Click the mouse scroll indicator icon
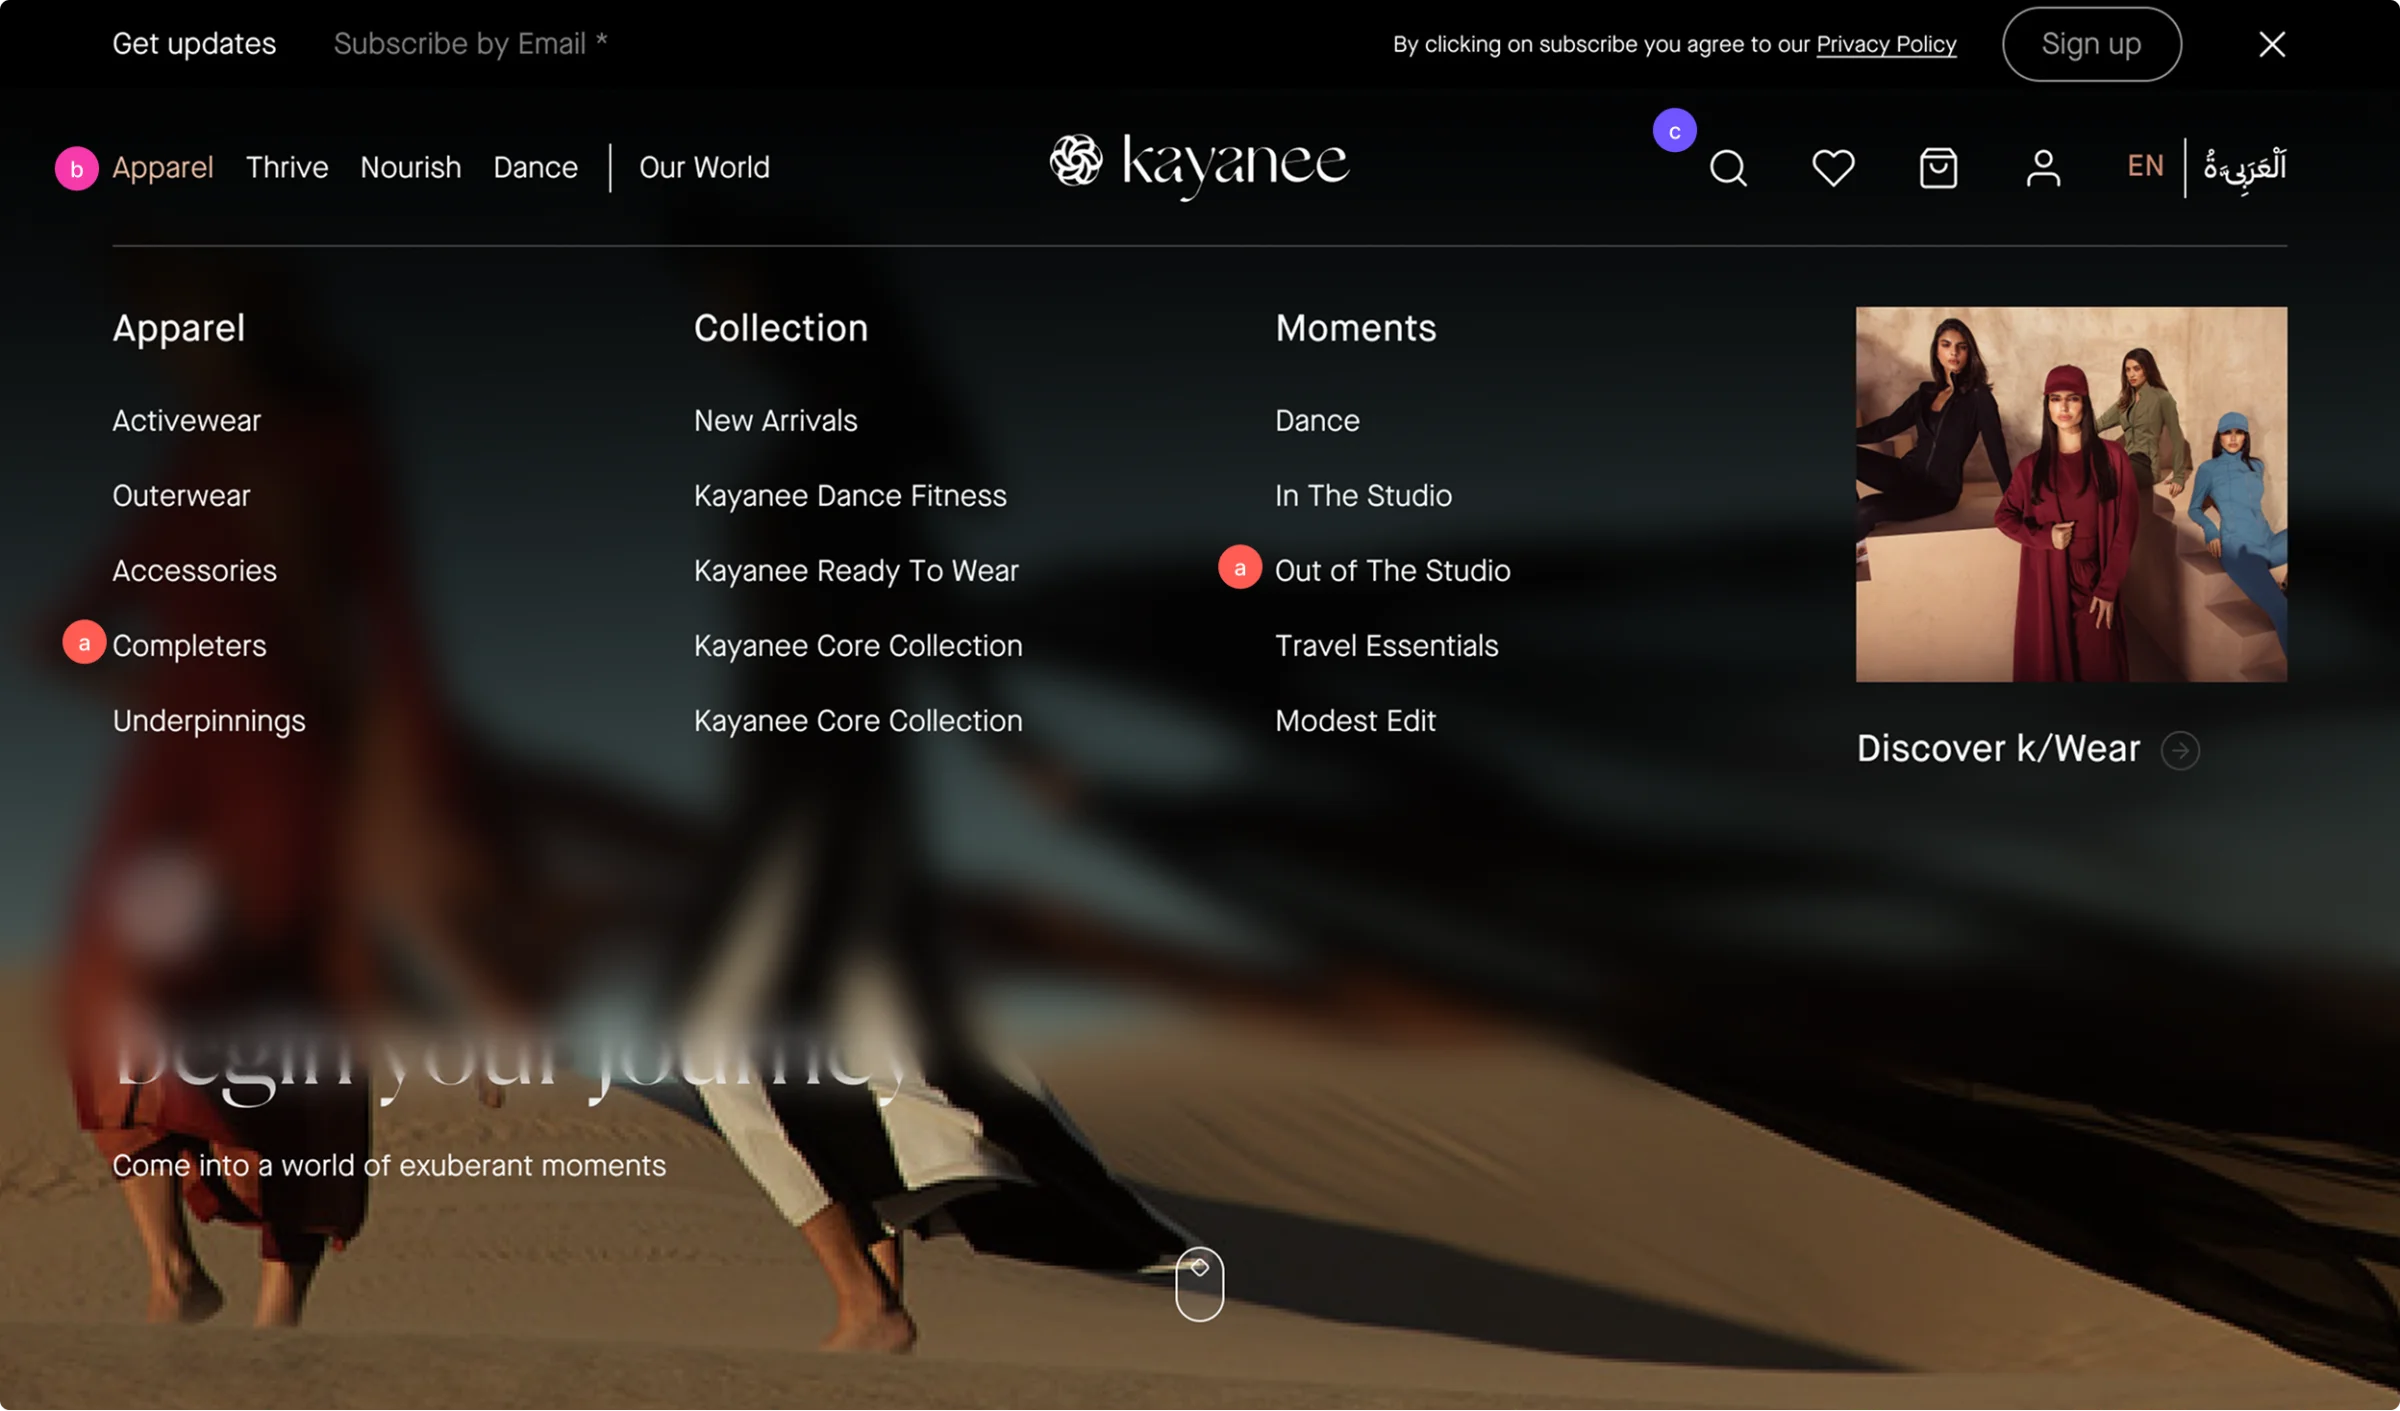Image resolution: width=2400 pixels, height=1411 pixels. [1200, 1284]
